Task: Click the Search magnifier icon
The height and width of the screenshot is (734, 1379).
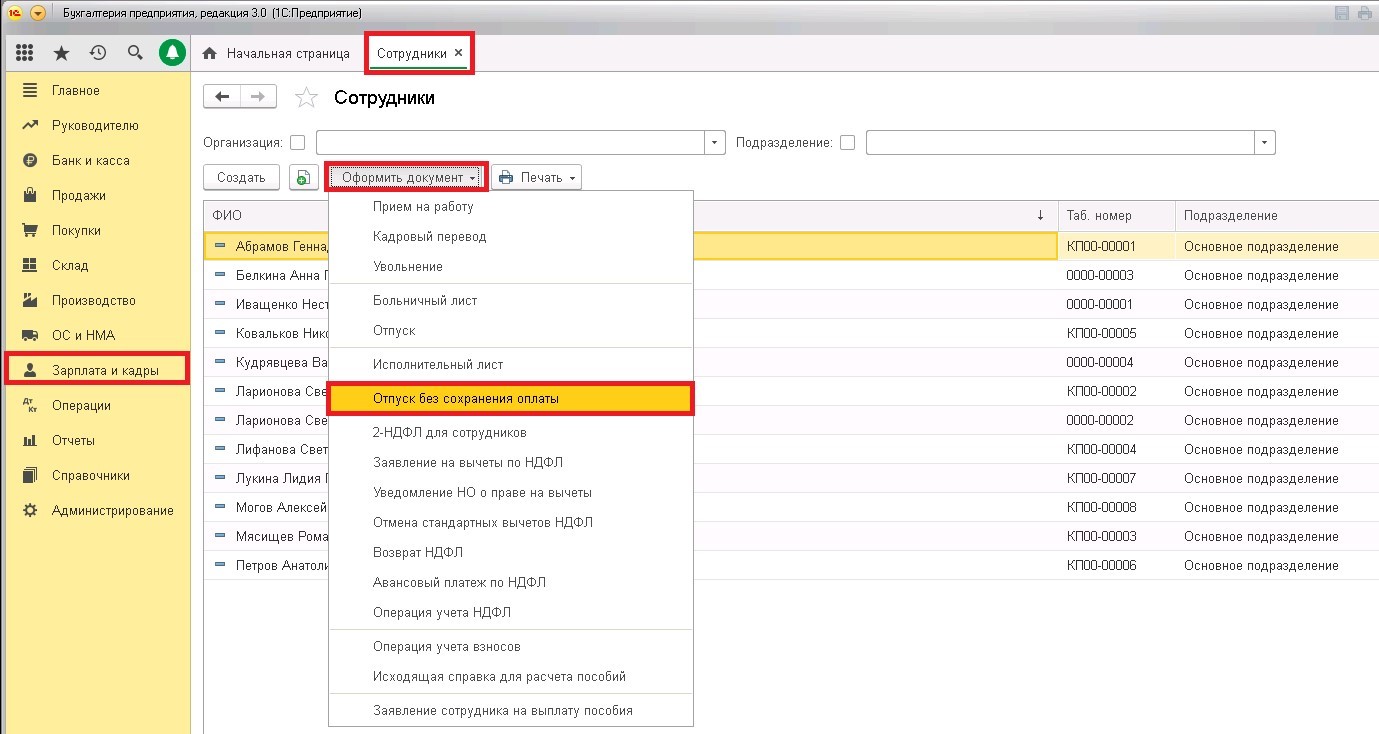Action: tap(135, 53)
